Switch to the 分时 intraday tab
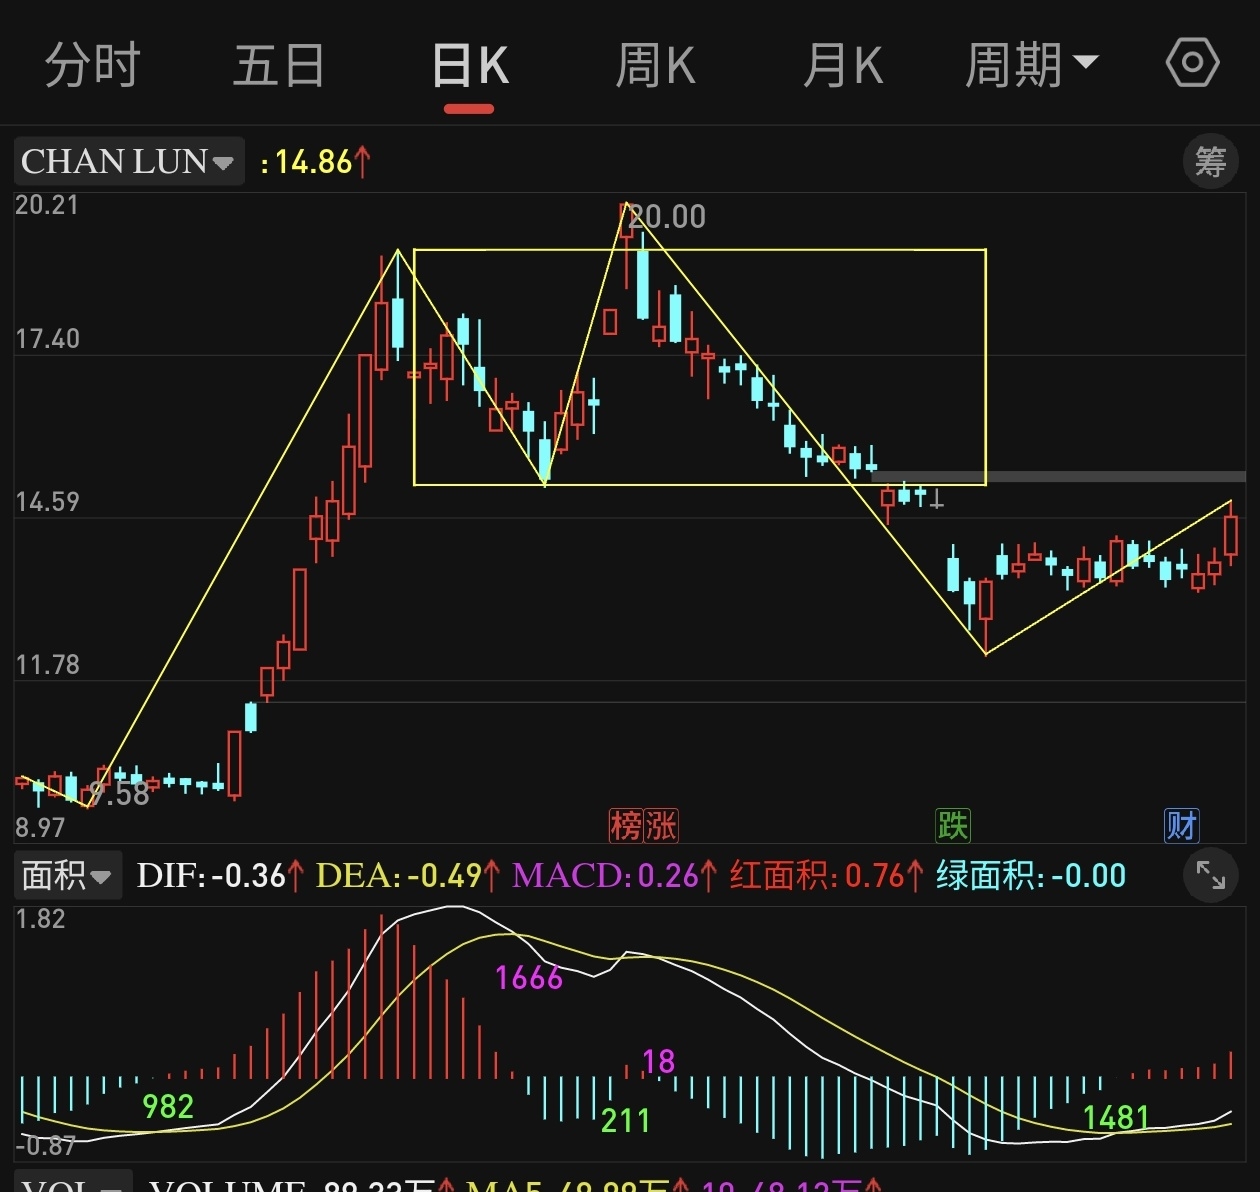The width and height of the screenshot is (1260, 1192). point(92,66)
